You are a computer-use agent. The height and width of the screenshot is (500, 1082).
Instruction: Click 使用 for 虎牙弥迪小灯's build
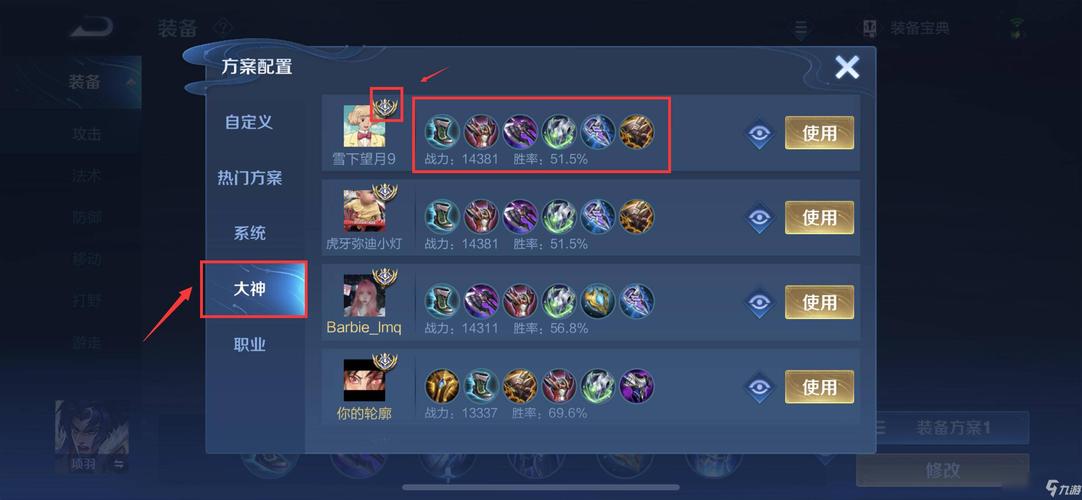click(x=819, y=217)
